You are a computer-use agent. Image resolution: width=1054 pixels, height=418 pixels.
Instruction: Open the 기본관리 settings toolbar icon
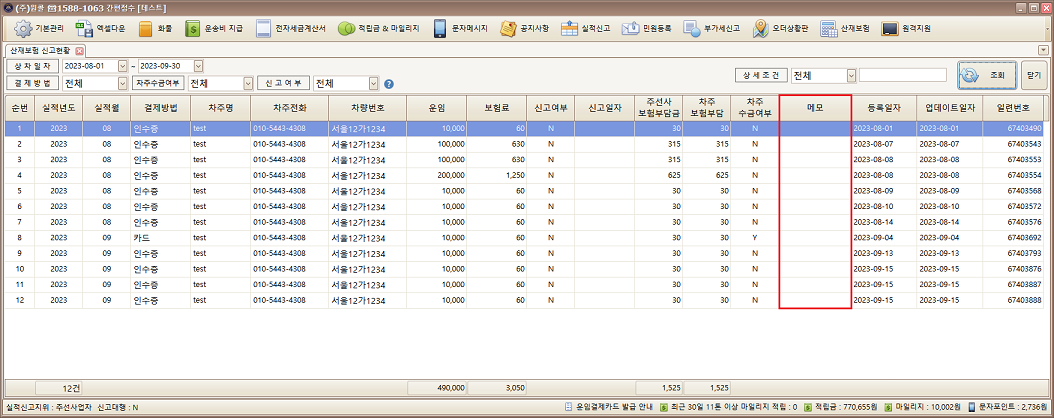click(21, 28)
